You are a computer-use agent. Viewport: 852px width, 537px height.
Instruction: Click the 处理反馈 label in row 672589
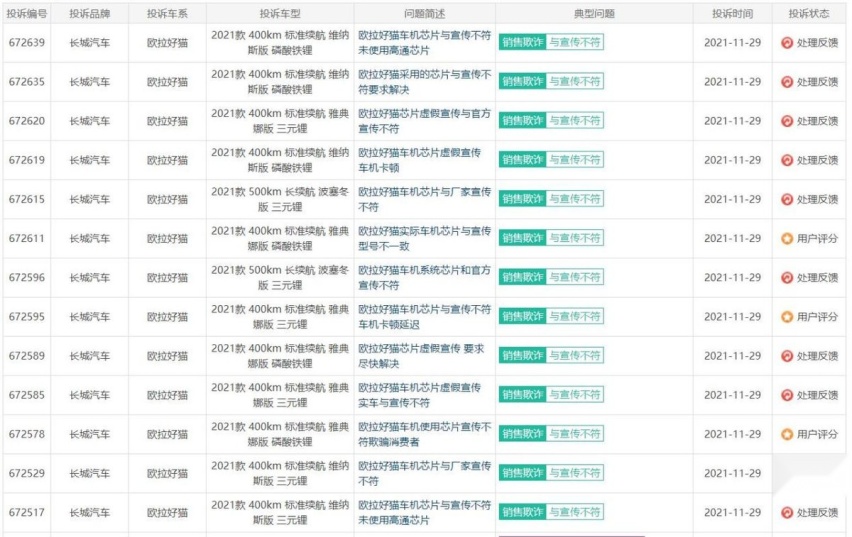coord(817,355)
